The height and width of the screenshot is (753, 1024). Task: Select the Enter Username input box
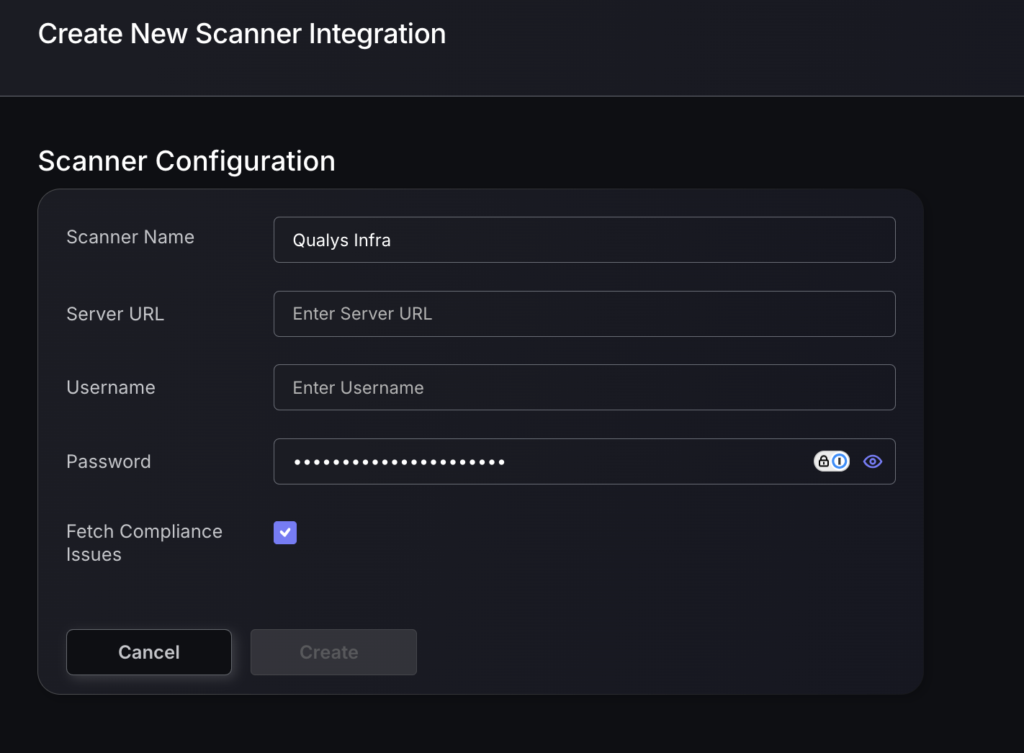[584, 387]
